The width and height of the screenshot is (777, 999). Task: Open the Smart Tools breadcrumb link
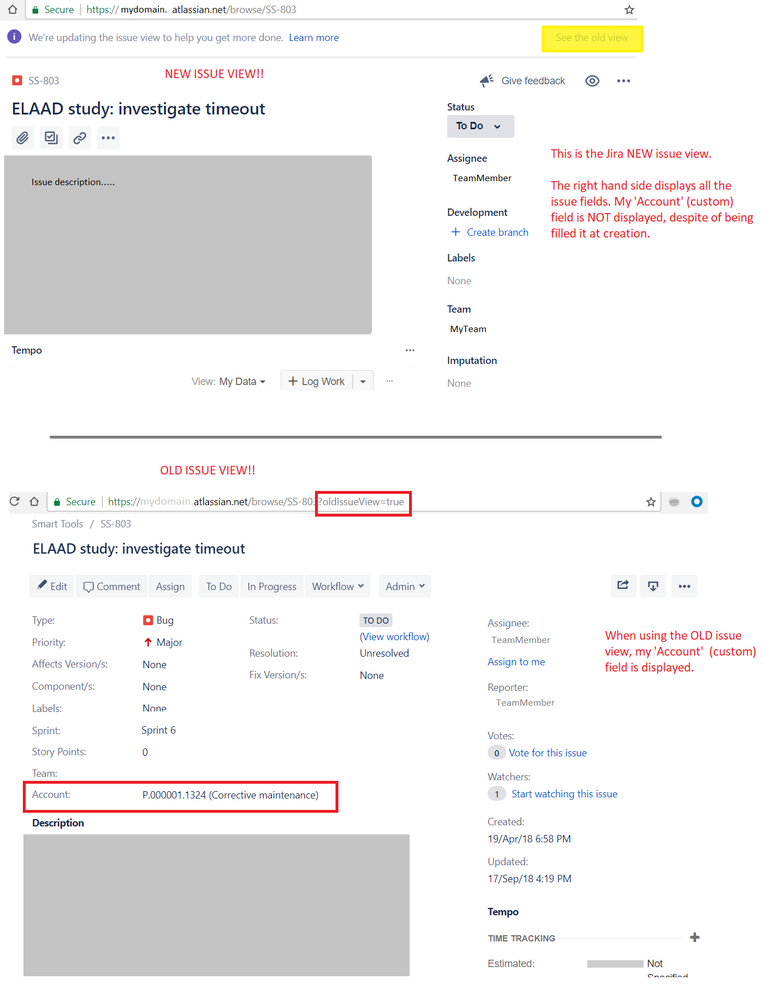click(x=57, y=524)
